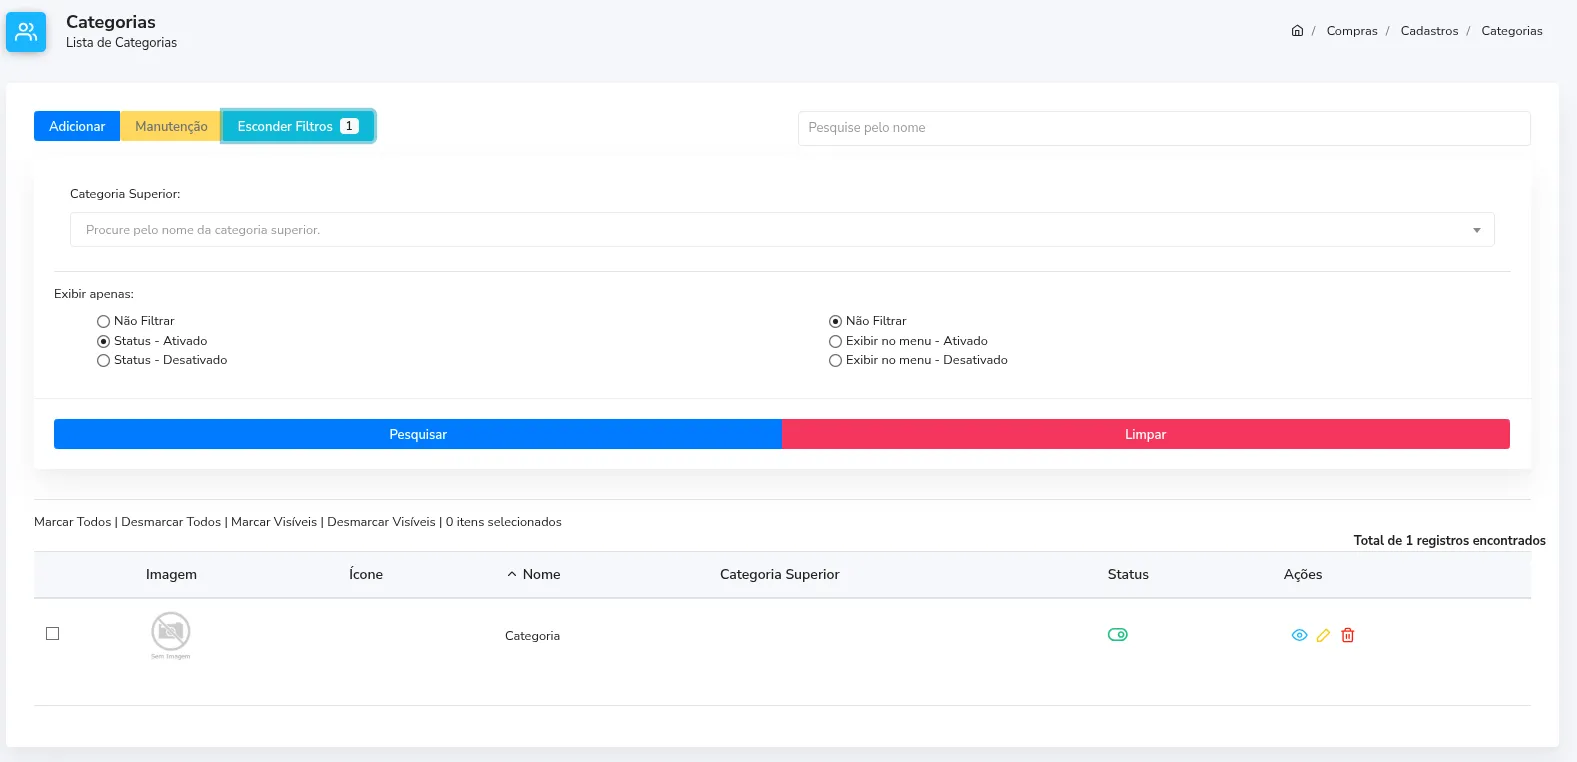Screen dimensions: 1577x762
Task: Click the red Limpar button
Action: (x=1146, y=434)
